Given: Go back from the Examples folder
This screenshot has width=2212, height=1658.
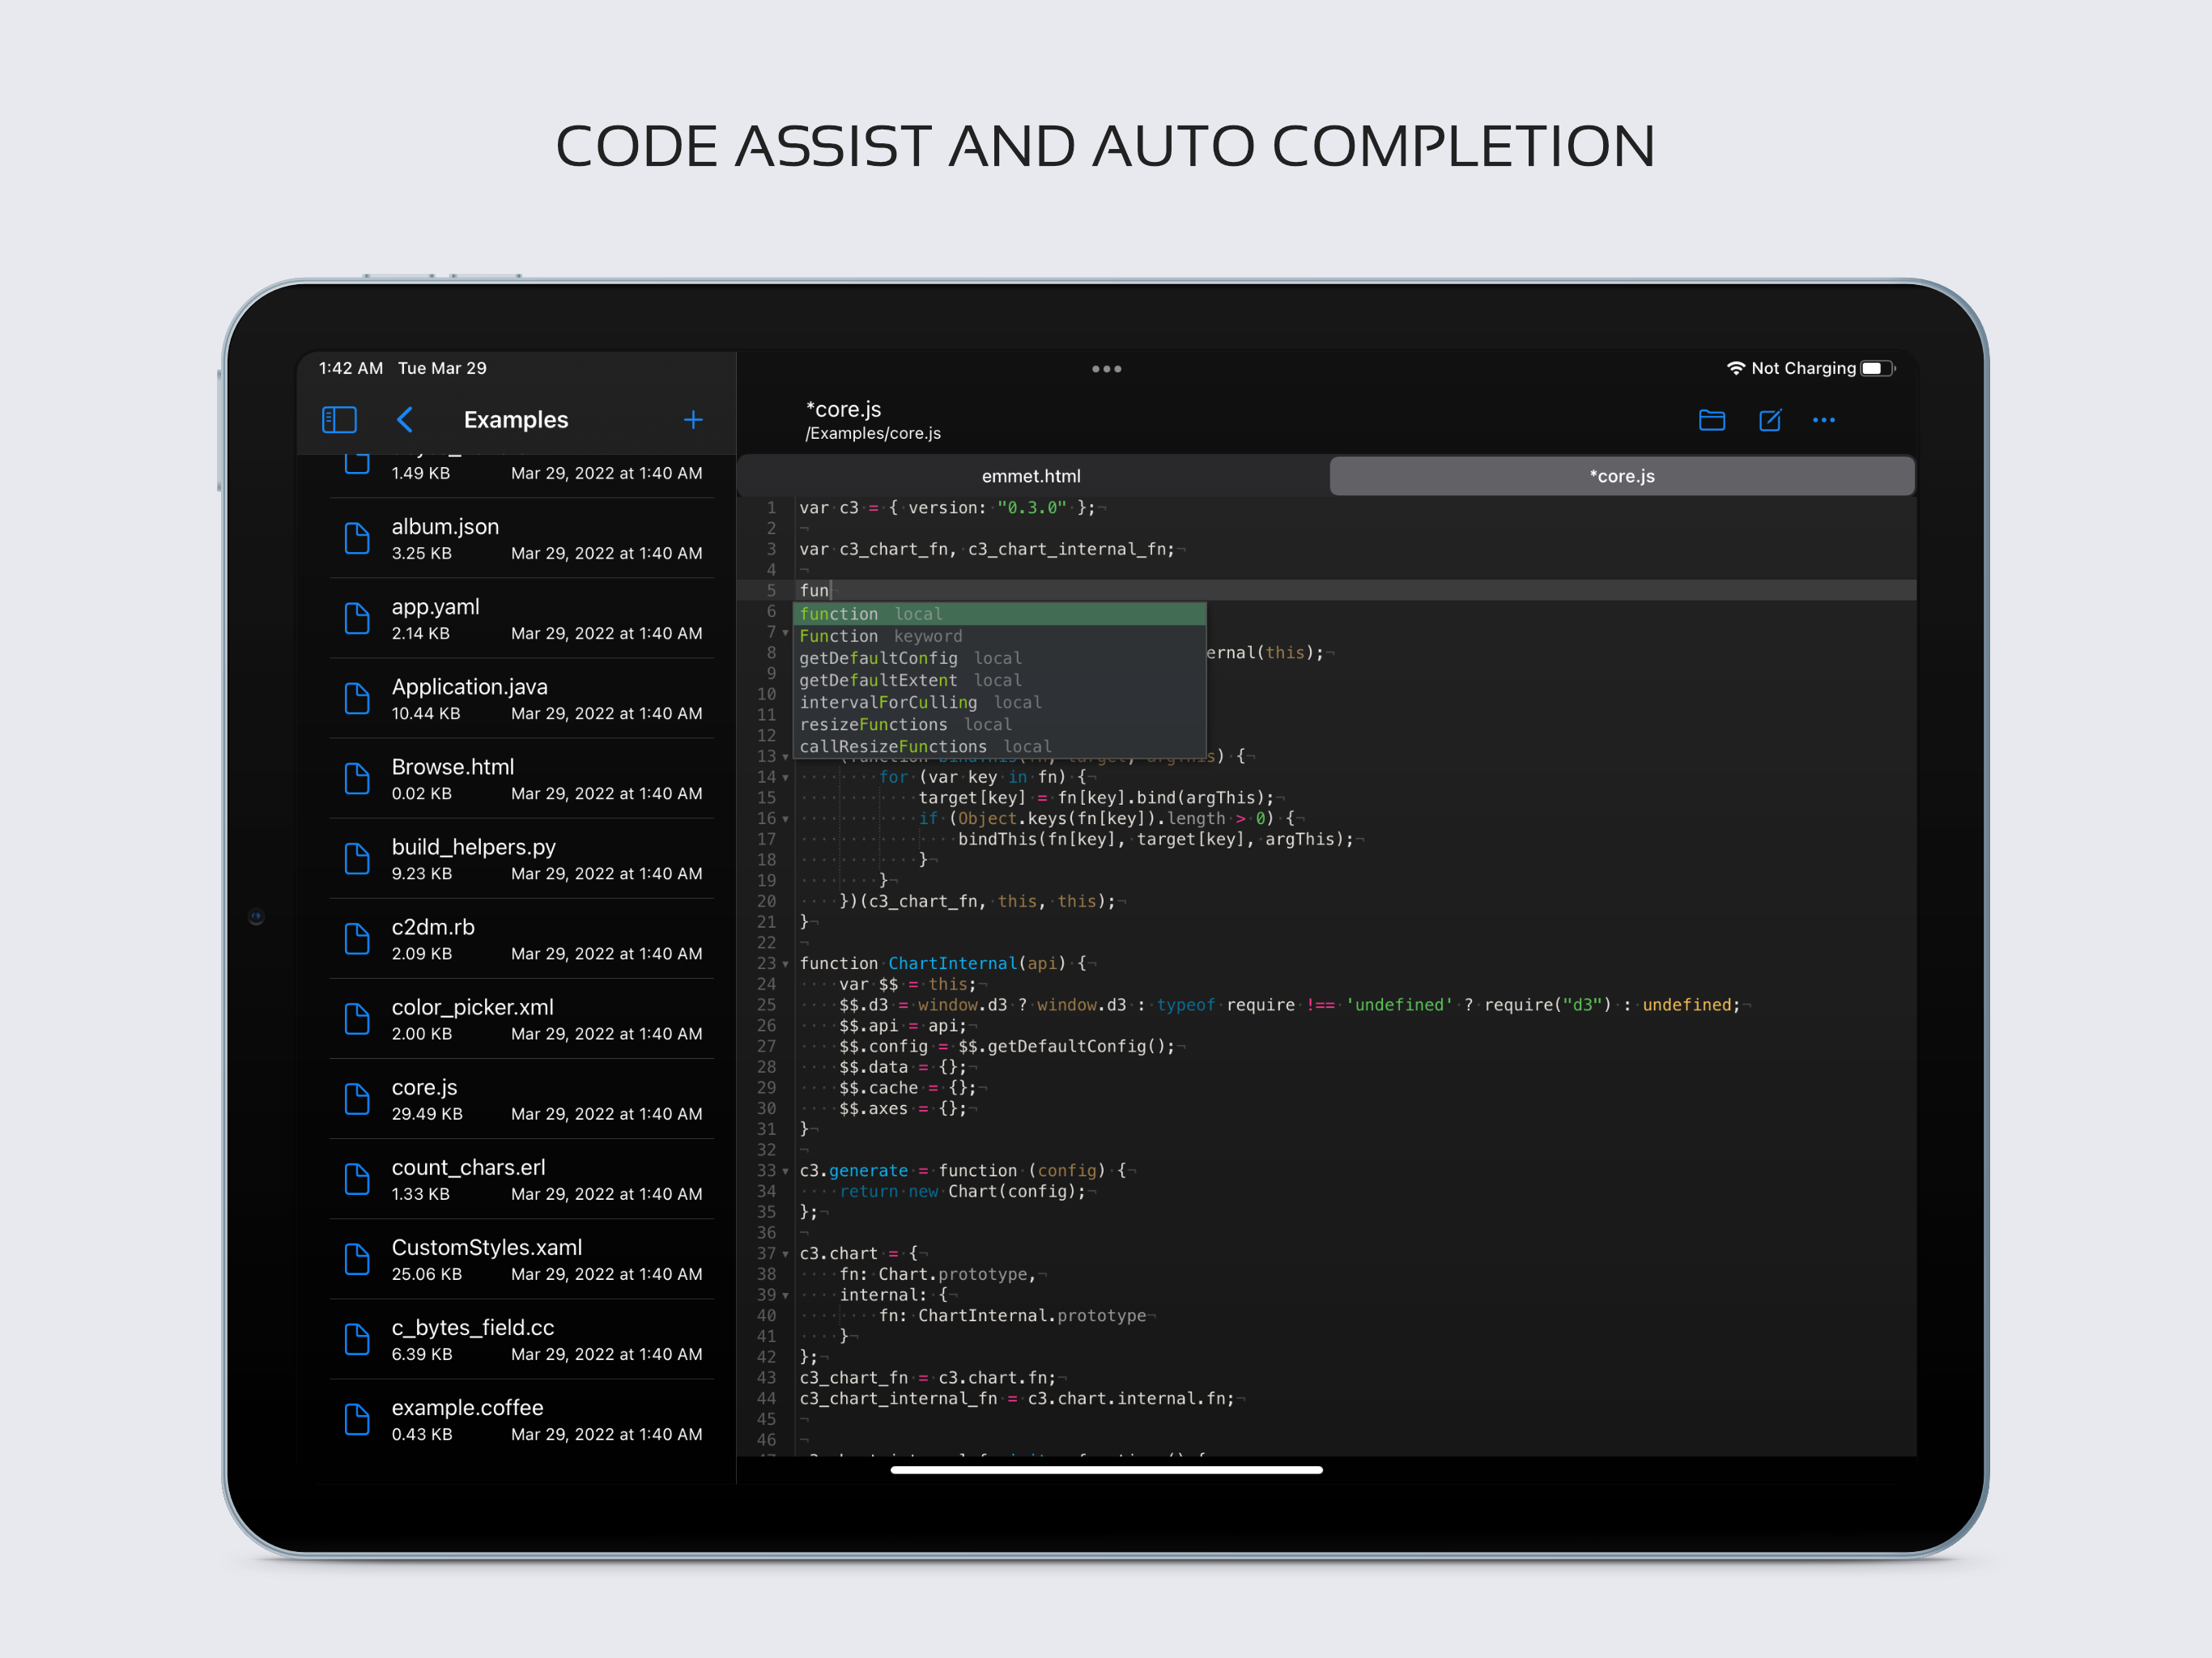Looking at the screenshot, I should coord(405,419).
